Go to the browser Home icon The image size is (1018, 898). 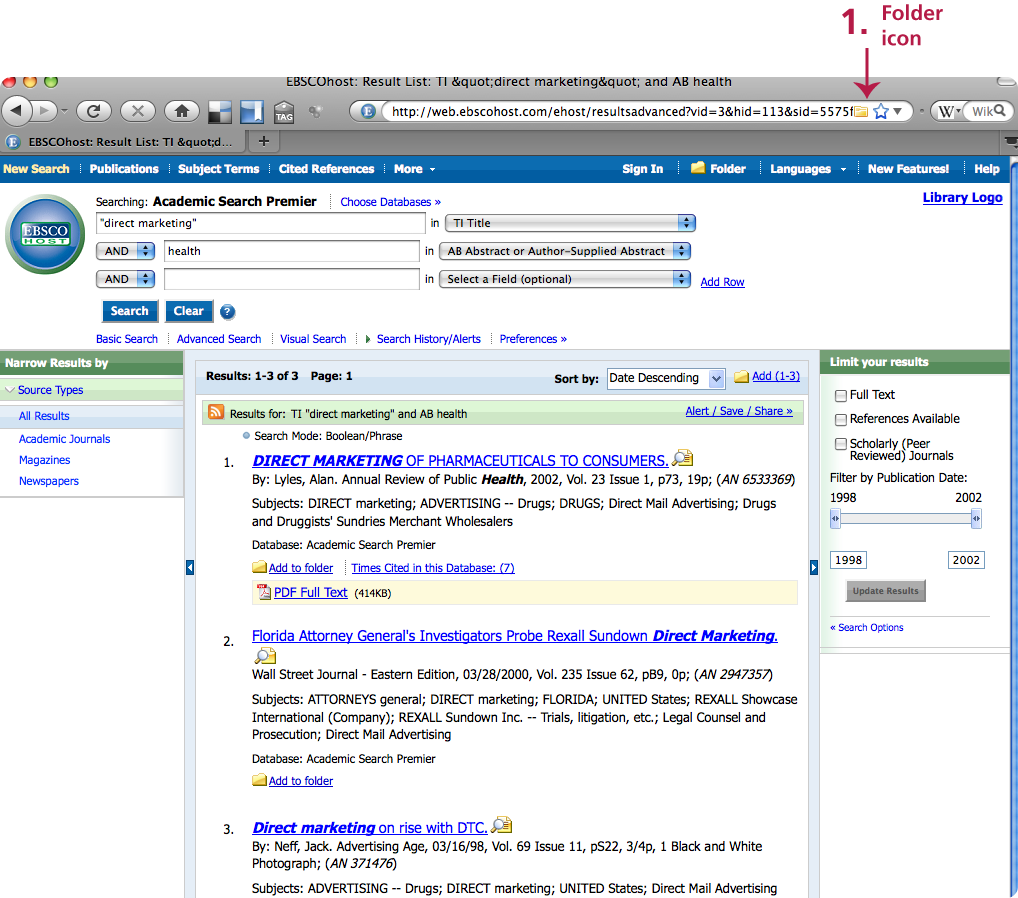tap(182, 111)
